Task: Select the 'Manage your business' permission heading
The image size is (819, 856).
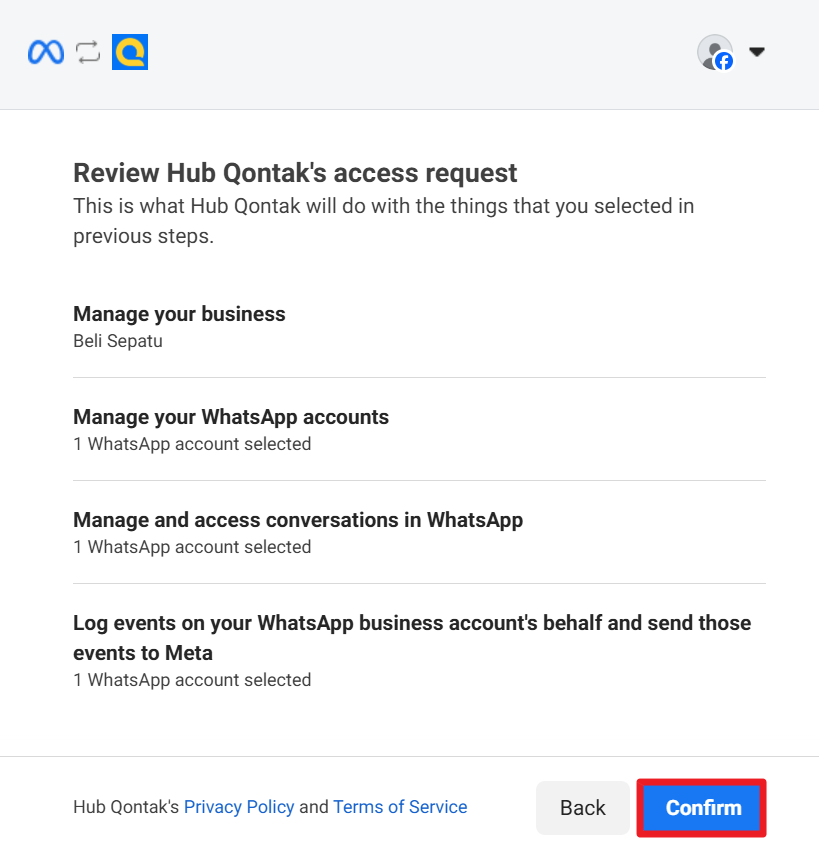Action: coord(179,314)
